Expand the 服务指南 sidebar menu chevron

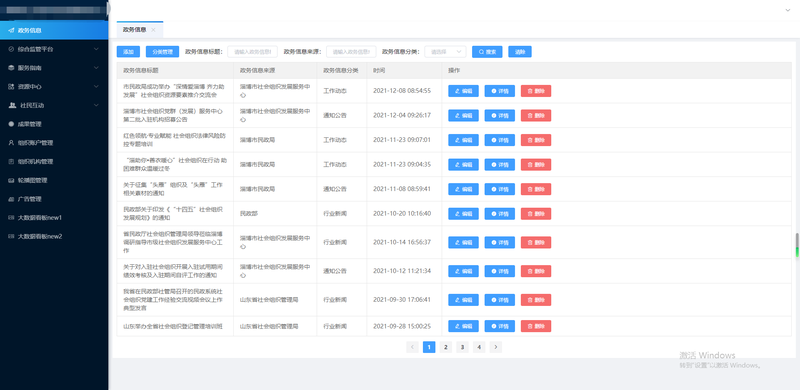coord(96,68)
